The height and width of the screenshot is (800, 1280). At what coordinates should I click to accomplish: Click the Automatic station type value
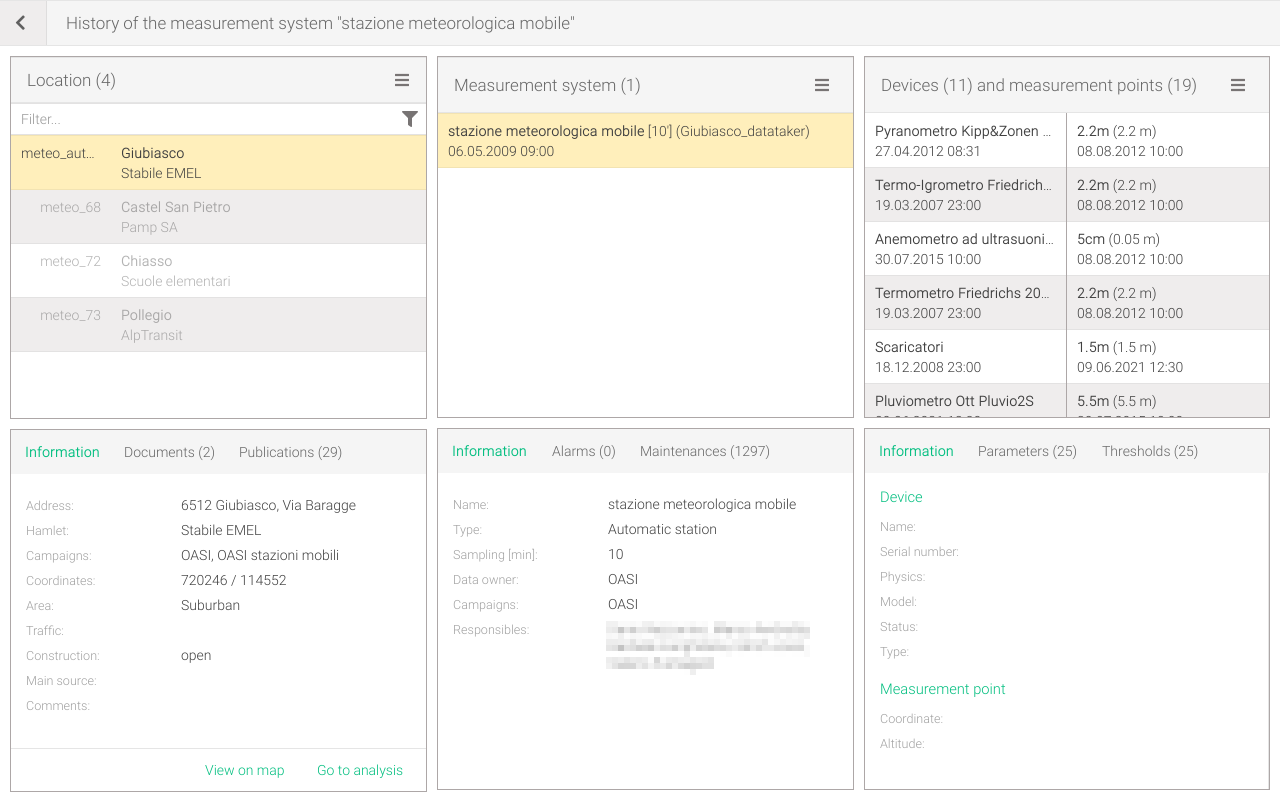coord(662,529)
